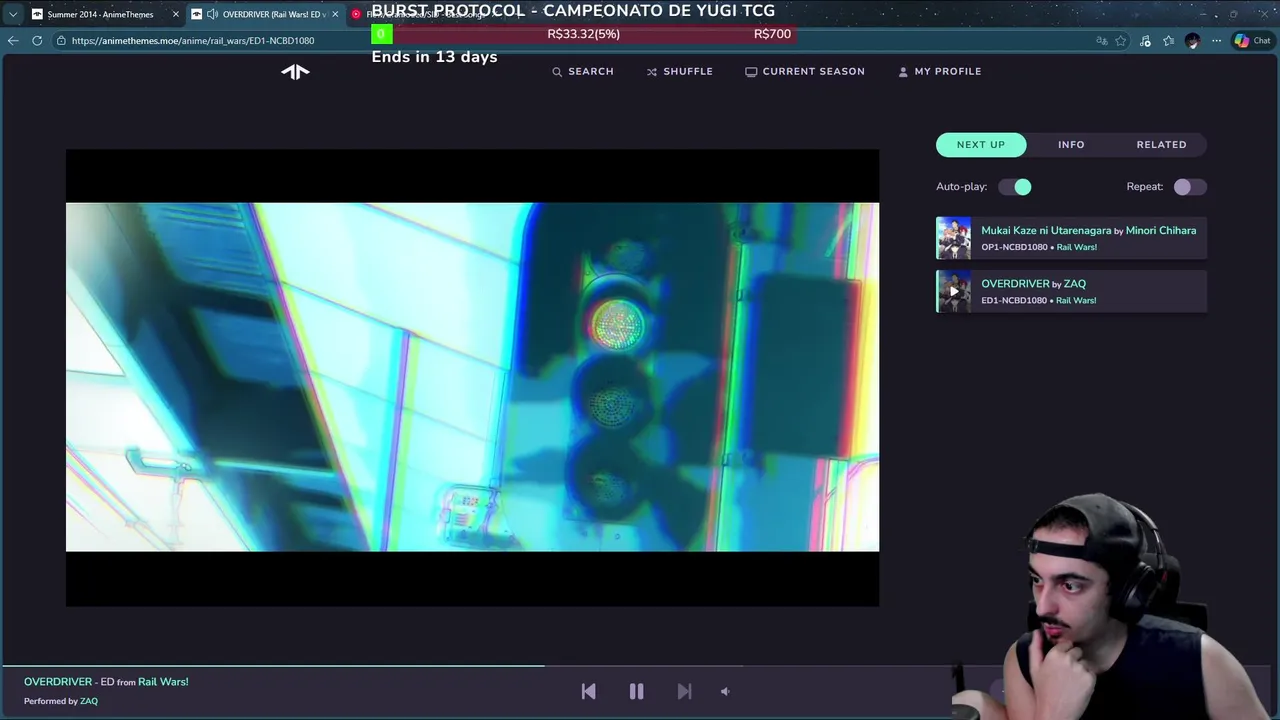The height and width of the screenshot is (720, 1280).
Task: Select the OVERDRIVER (Rail Wars! ED) browser tab
Action: 266,14
